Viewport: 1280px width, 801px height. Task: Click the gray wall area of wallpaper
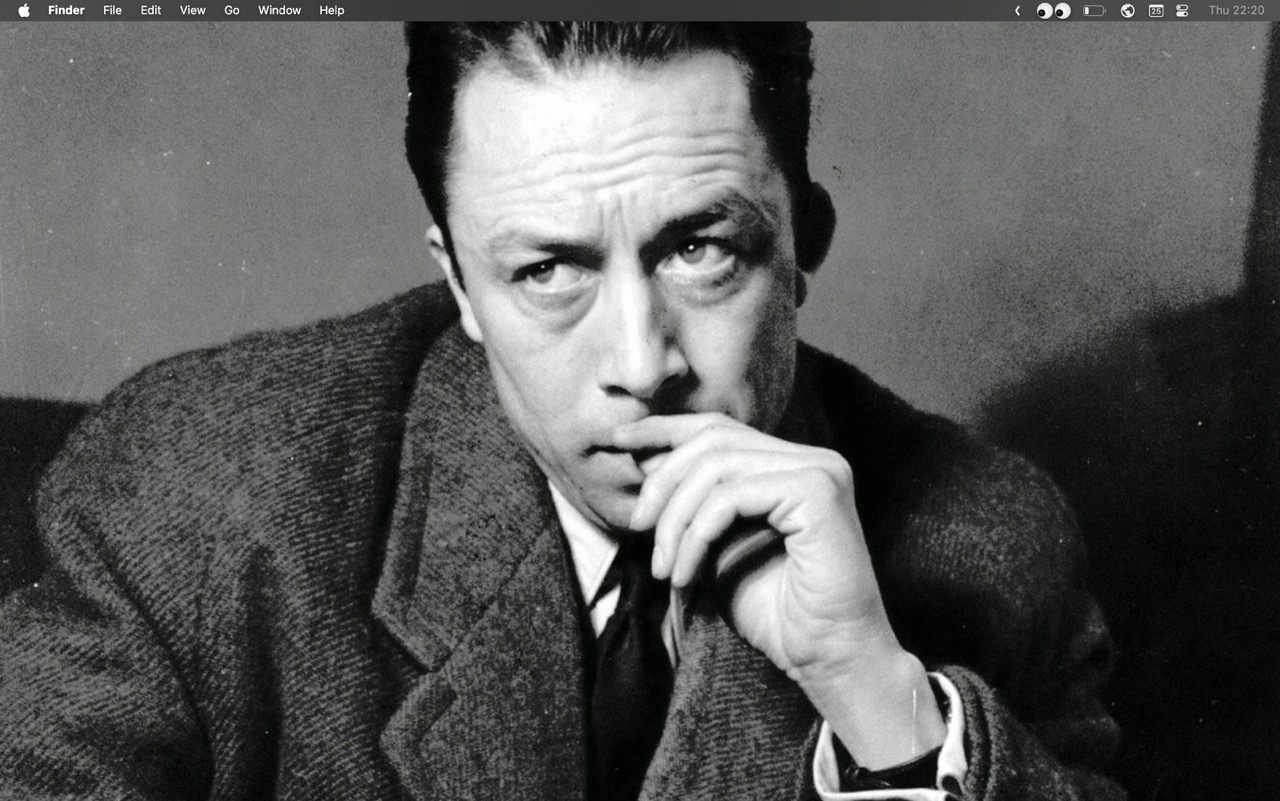point(200,200)
